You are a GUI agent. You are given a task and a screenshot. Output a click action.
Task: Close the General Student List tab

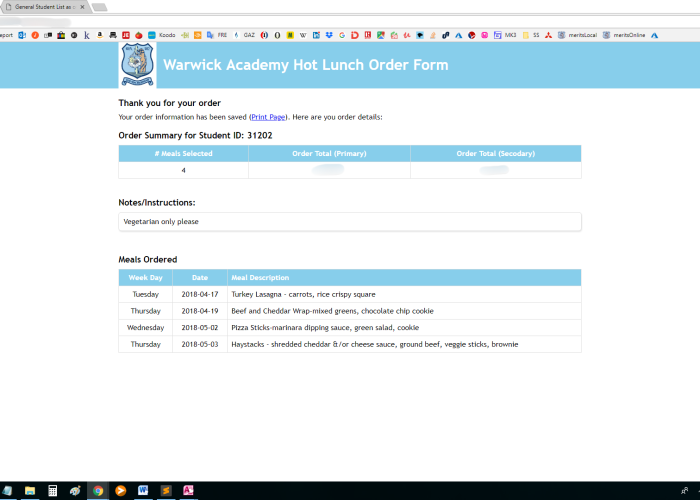[x=82, y=7]
